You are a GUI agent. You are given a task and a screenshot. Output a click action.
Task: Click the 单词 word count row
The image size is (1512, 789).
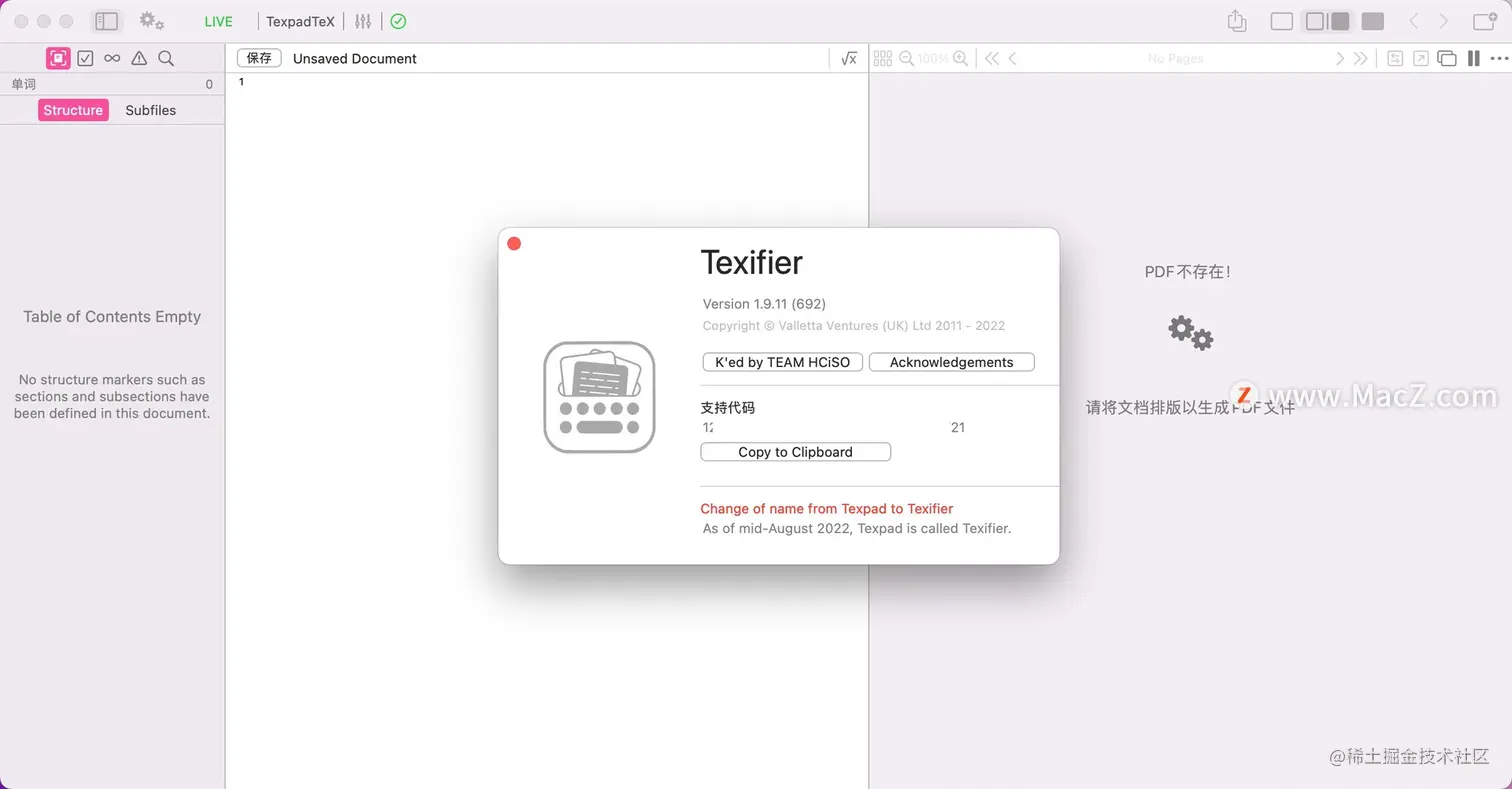click(112, 85)
